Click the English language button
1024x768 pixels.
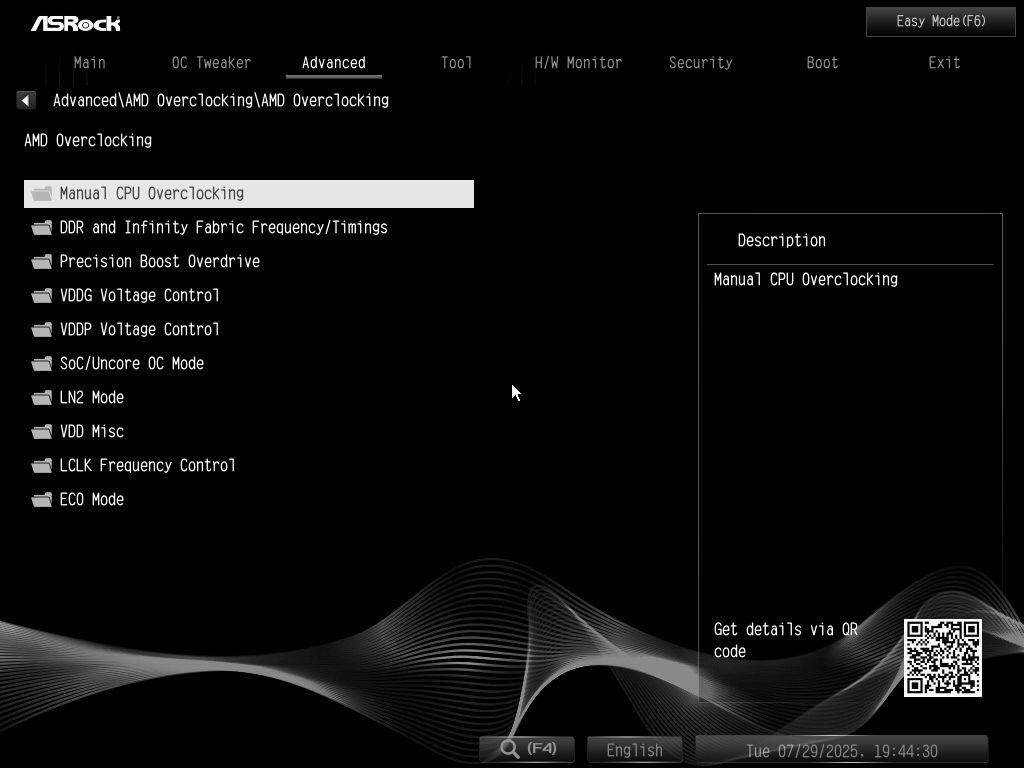pyautogui.click(x=634, y=750)
